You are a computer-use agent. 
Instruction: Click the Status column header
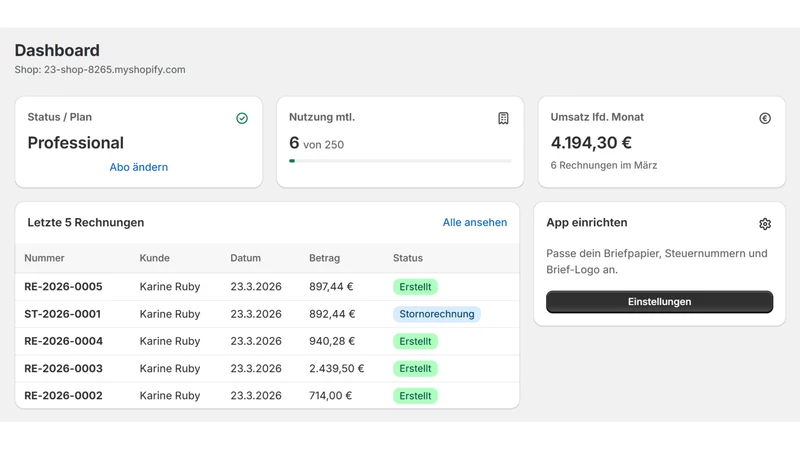point(408,258)
